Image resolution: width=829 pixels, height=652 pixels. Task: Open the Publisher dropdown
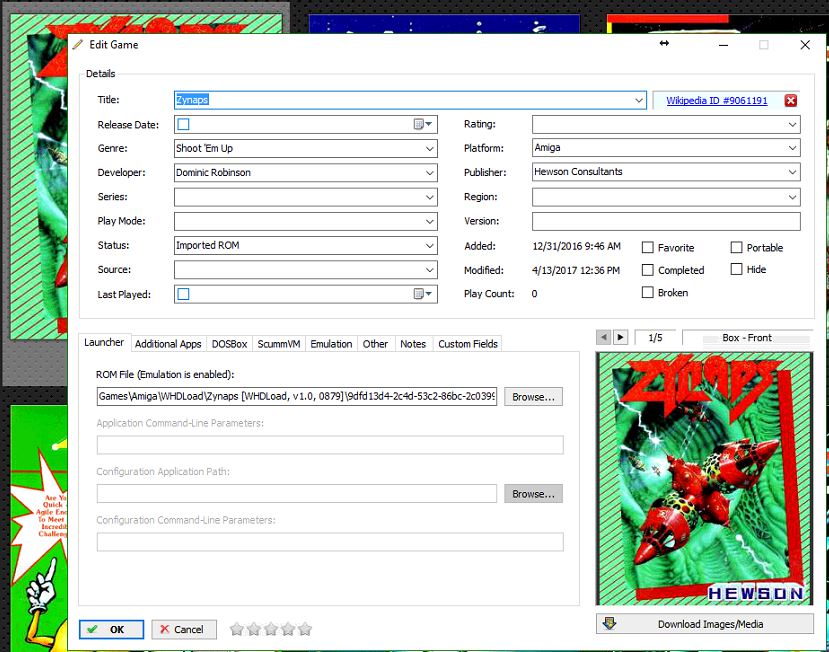point(793,172)
